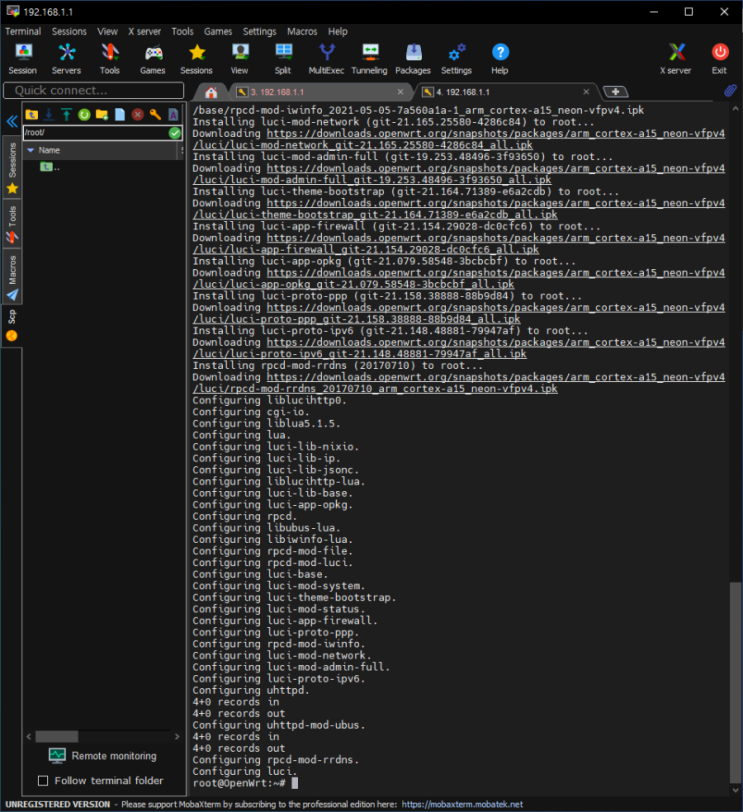
Task: Click the Name column sort arrow
Action: (30, 150)
